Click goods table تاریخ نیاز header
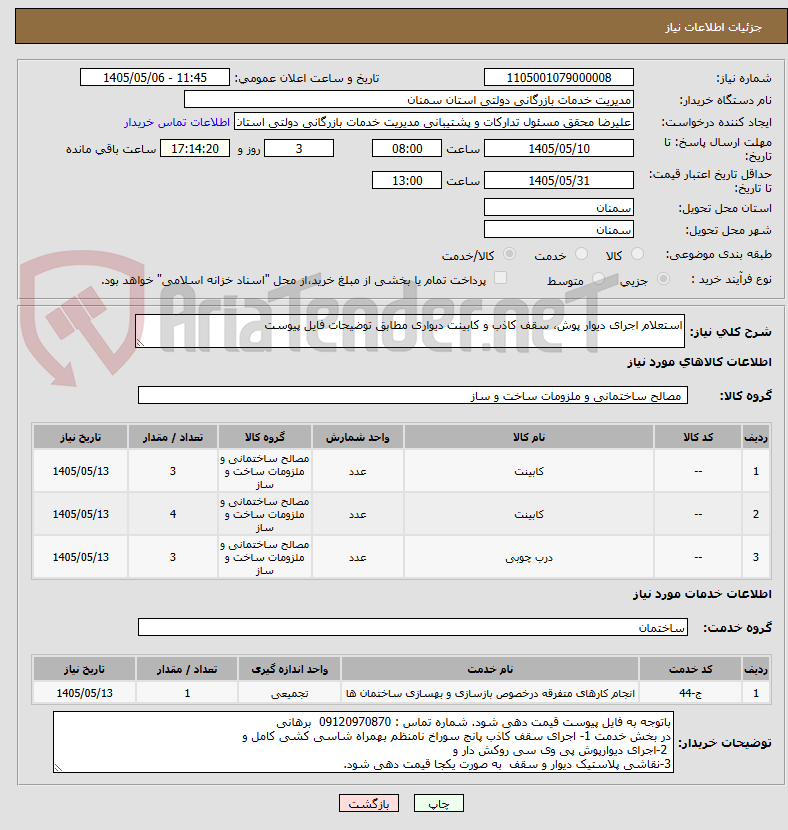Viewport: 788px width, 830px height. 80,437
